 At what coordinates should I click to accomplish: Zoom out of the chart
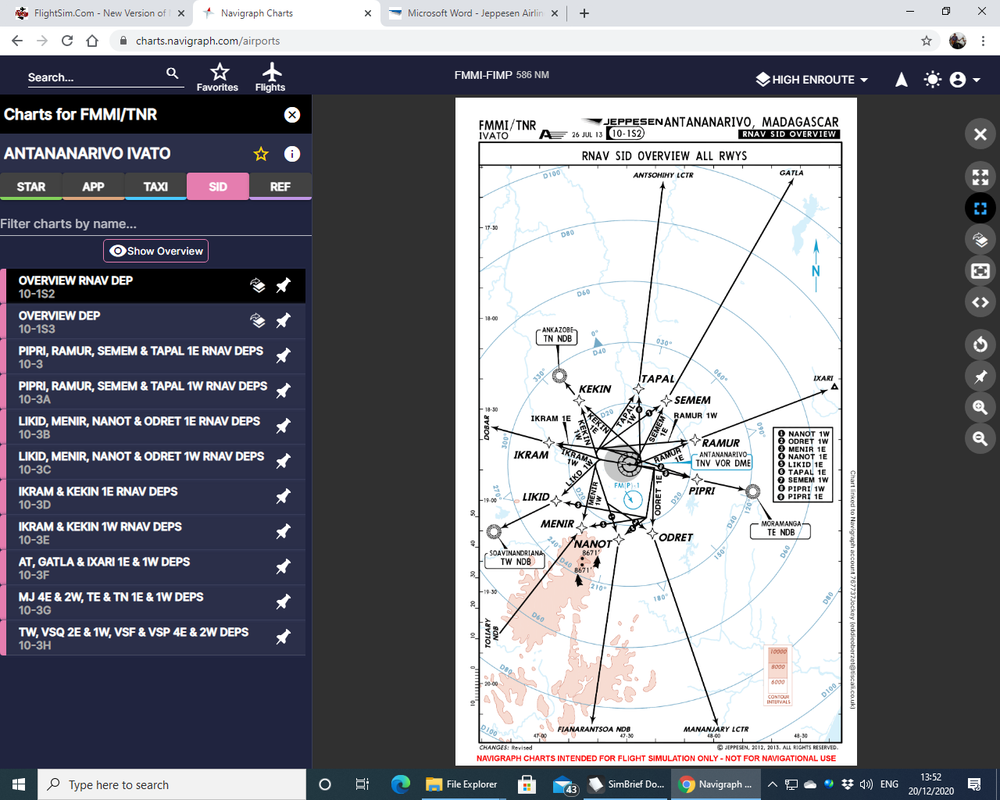[x=980, y=438]
